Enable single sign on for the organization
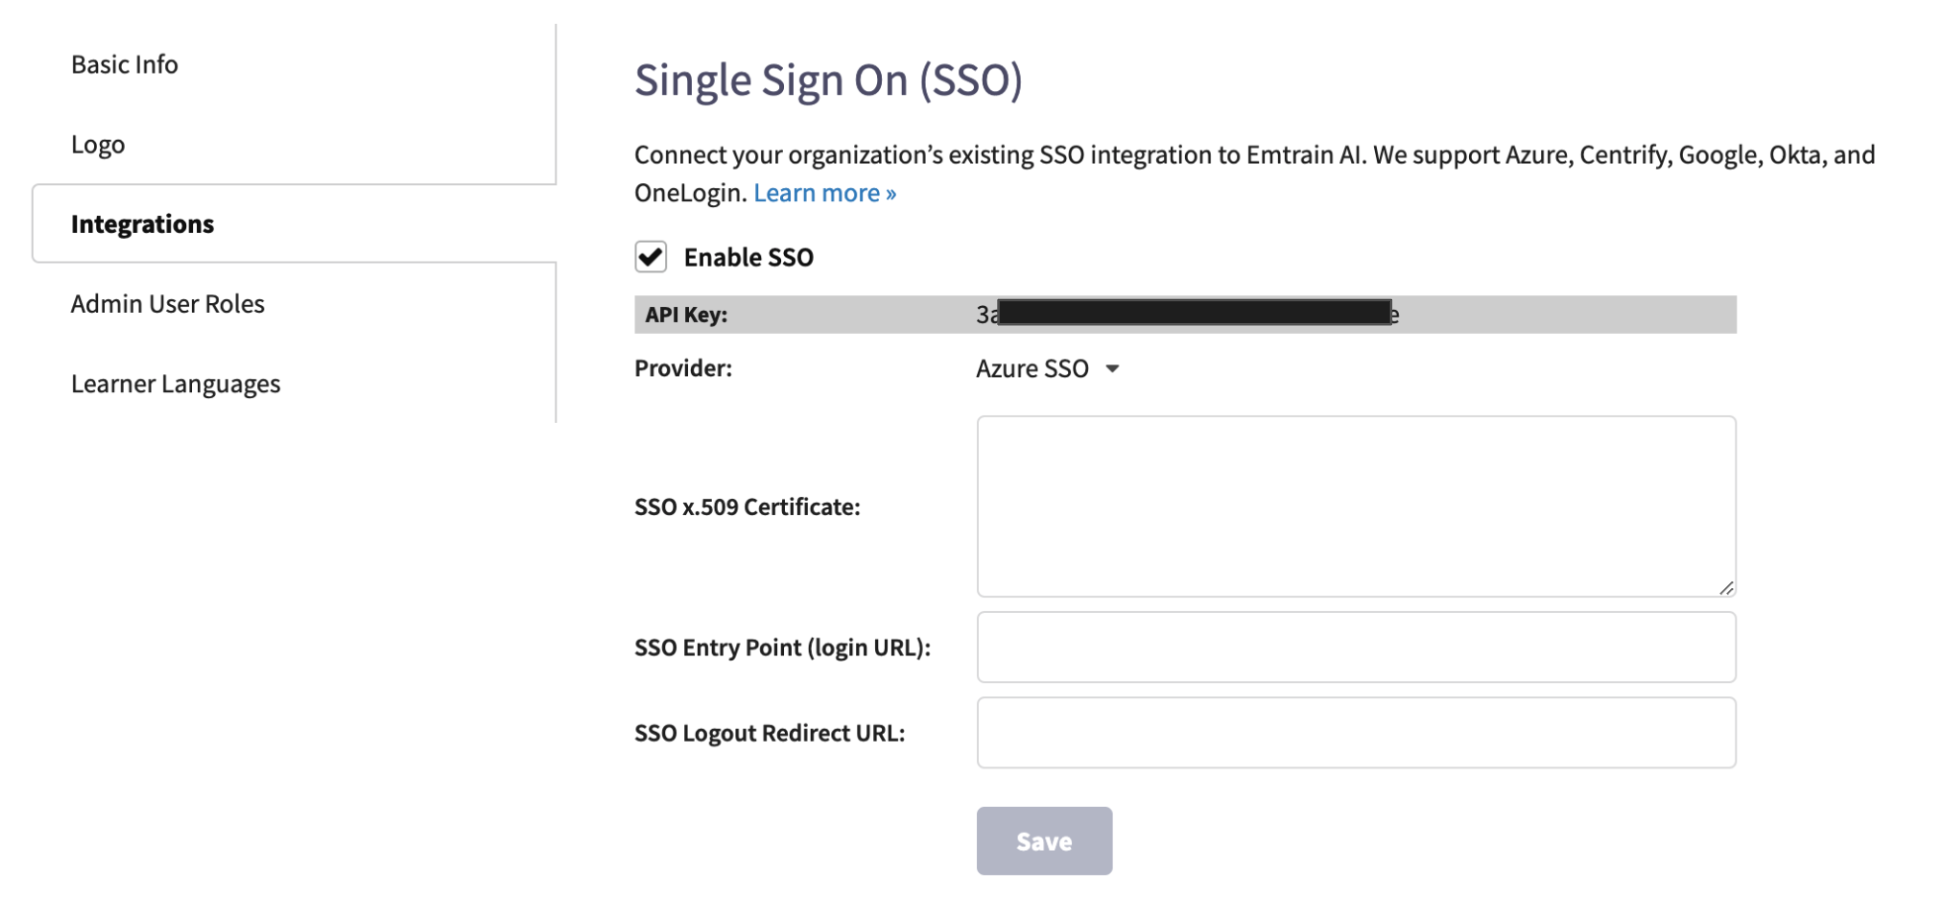Screen dimensions: 1936x922 pos(651,256)
